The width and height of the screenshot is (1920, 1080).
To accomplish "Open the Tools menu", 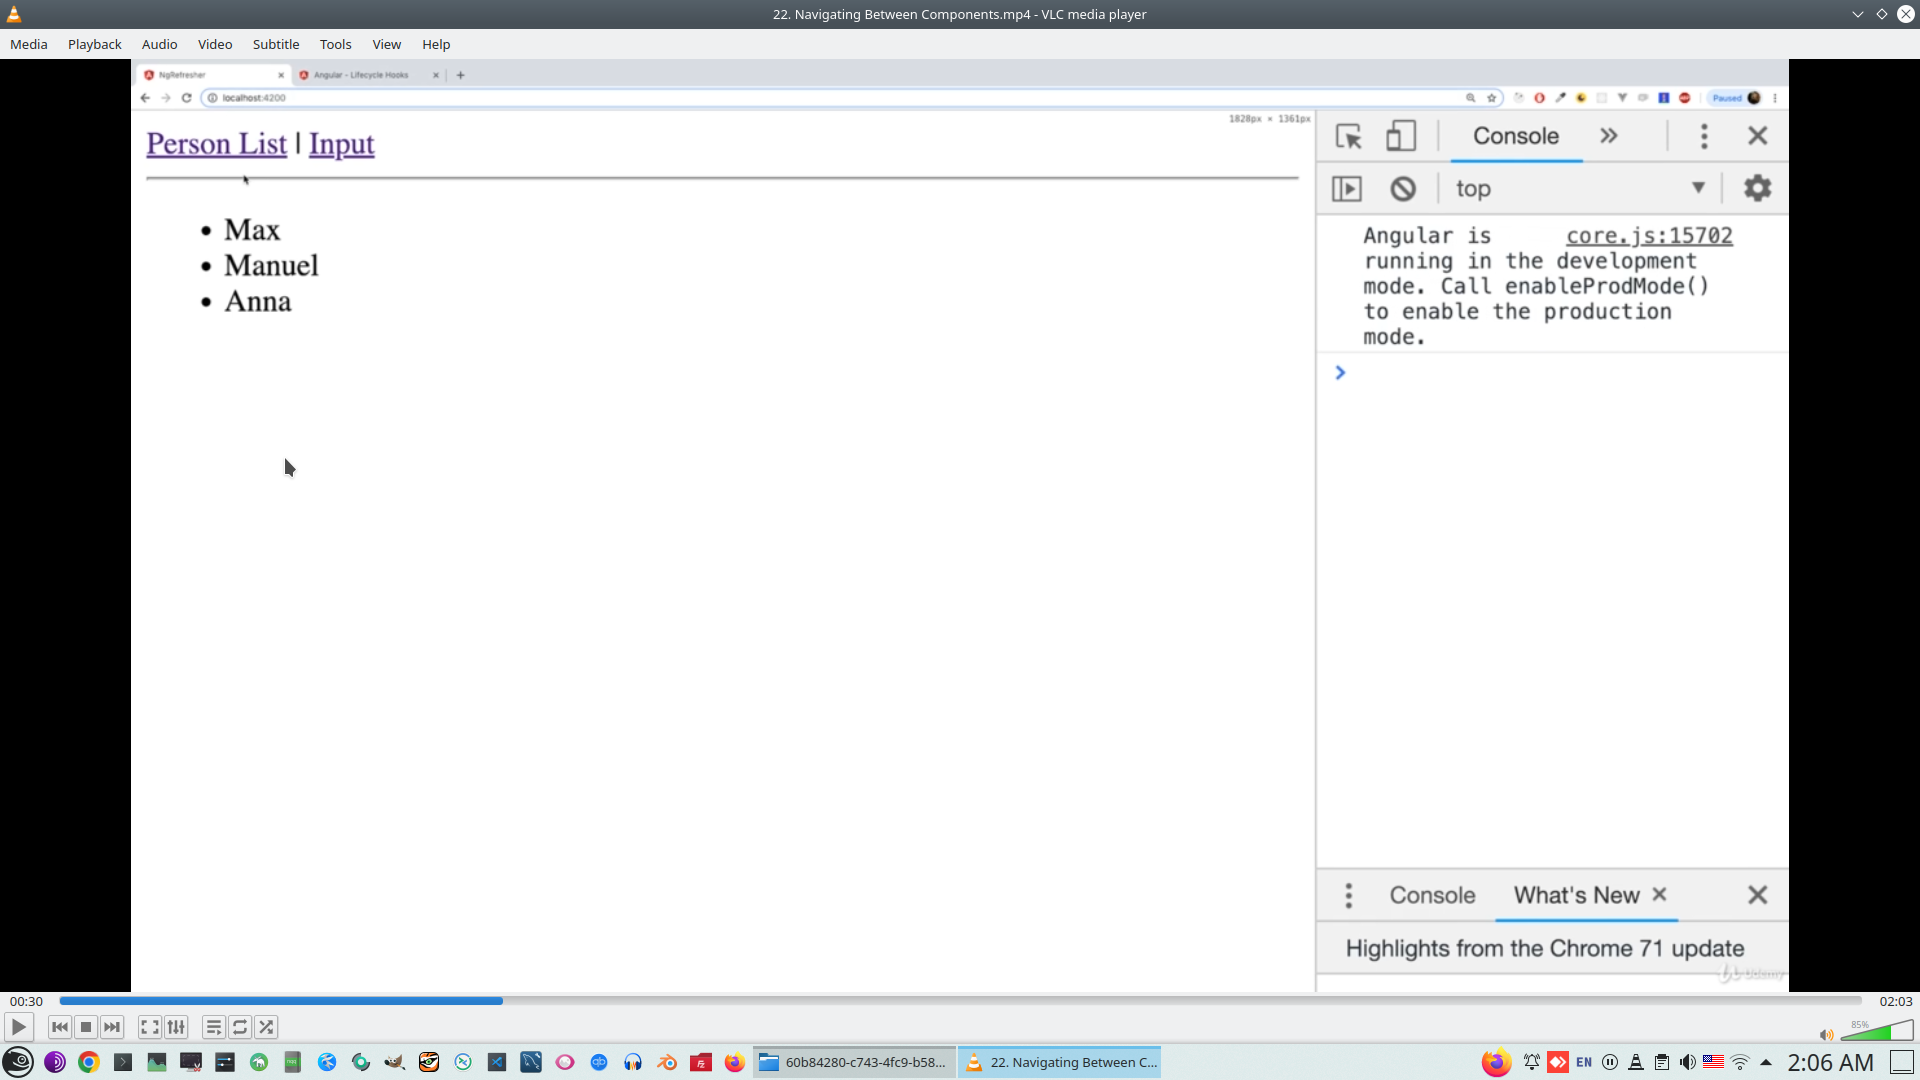I will pyautogui.click(x=335, y=44).
